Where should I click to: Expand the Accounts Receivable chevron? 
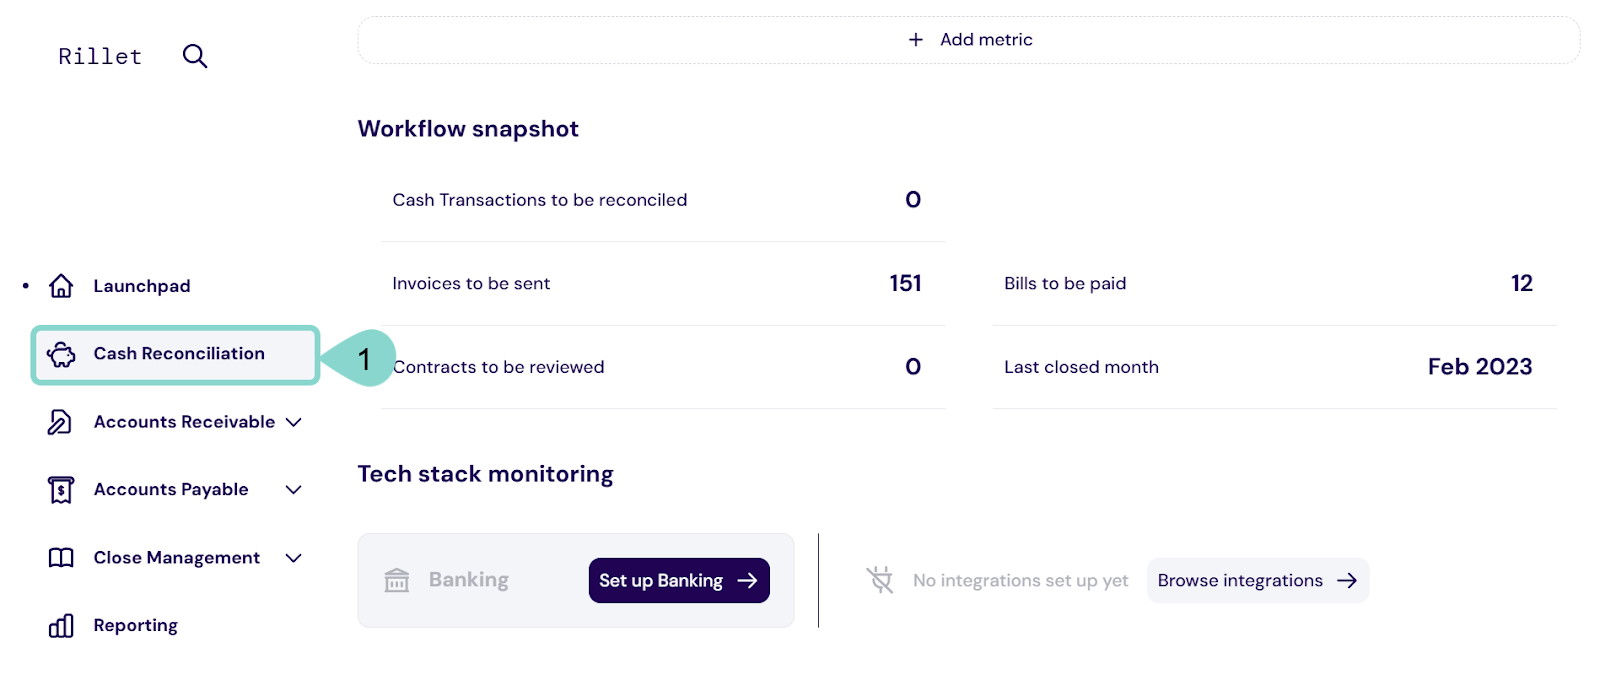(294, 422)
